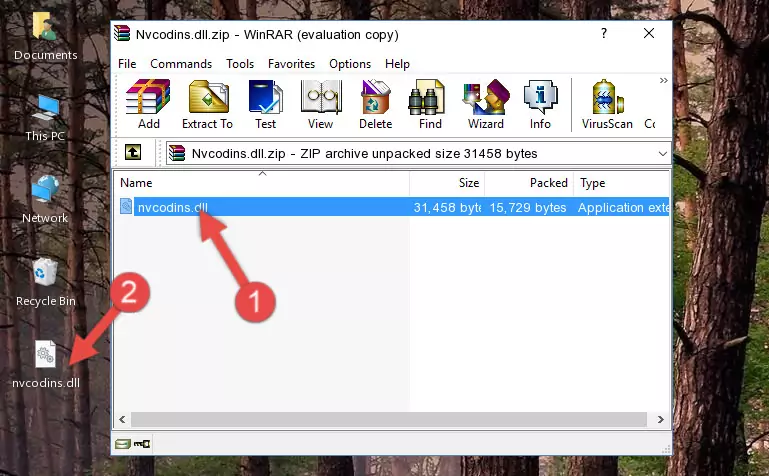This screenshot has height=476, width=769.
Task: Sort by Size column header
Action: pos(447,183)
